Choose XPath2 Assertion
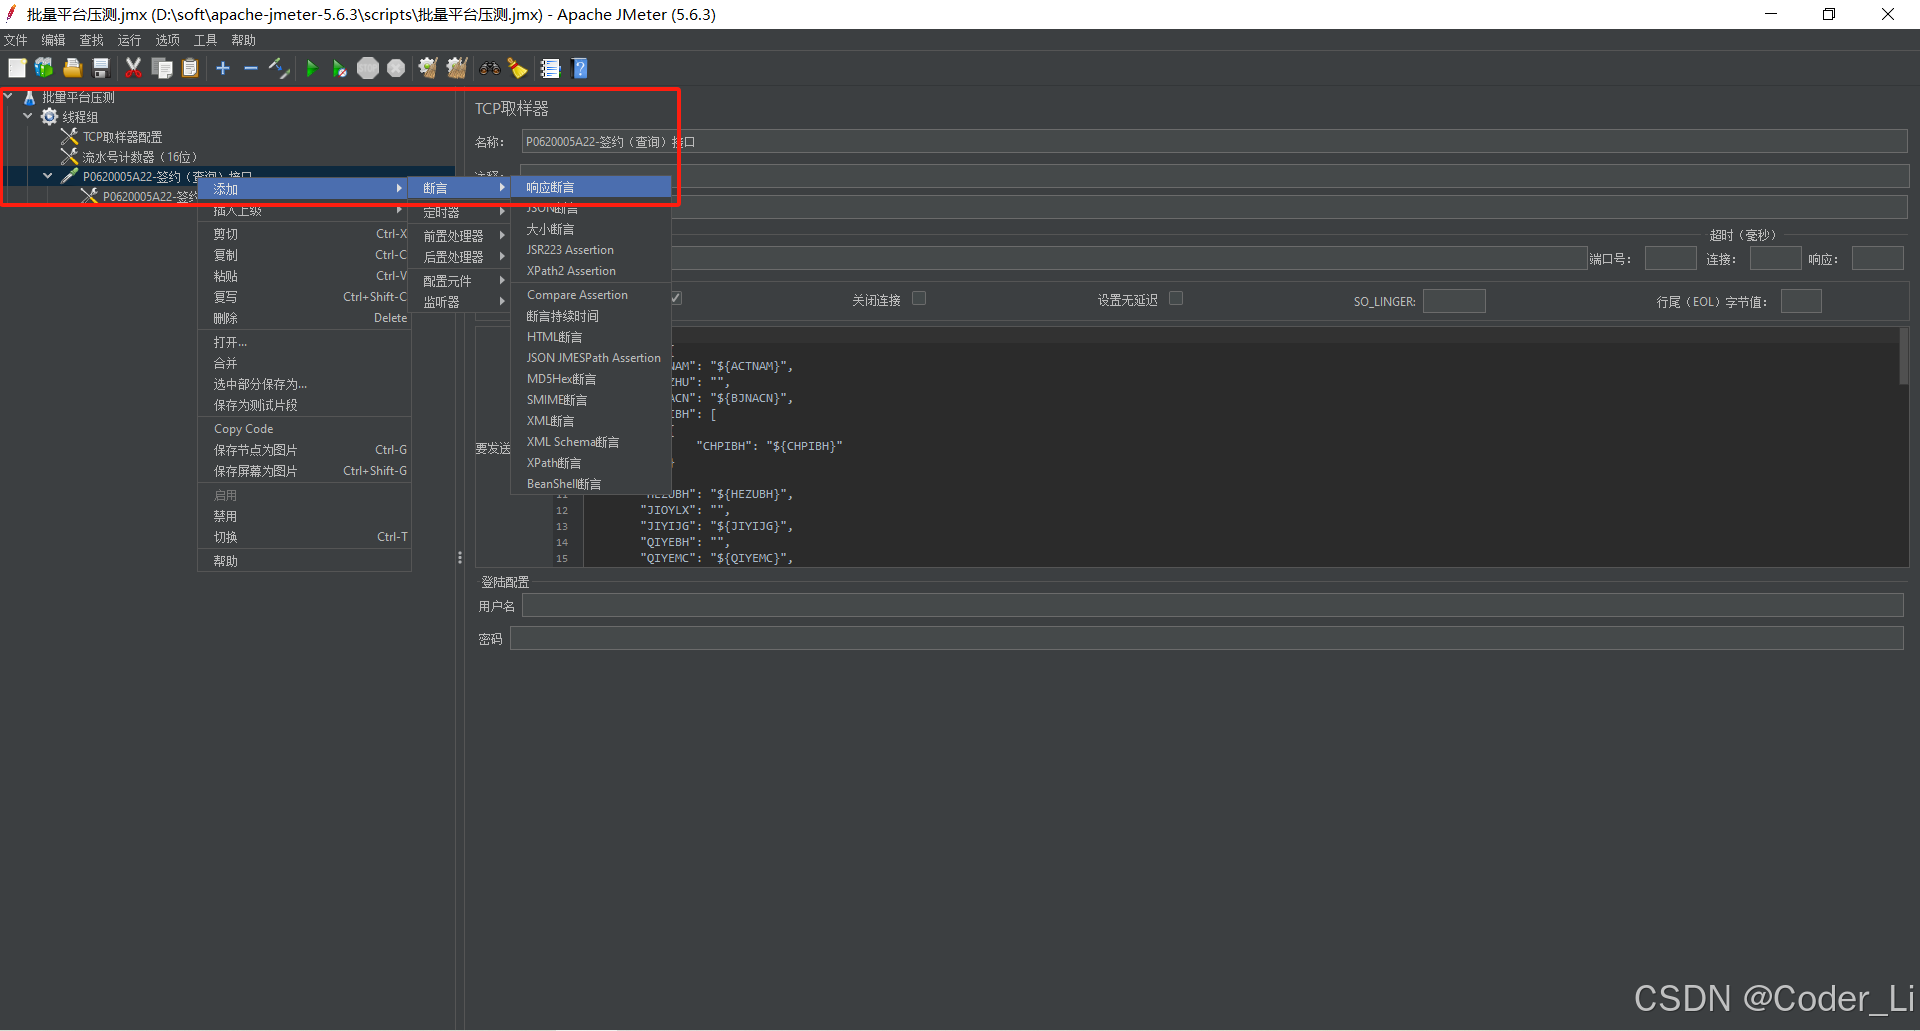1920x1031 pixels. tap(591, 271)
